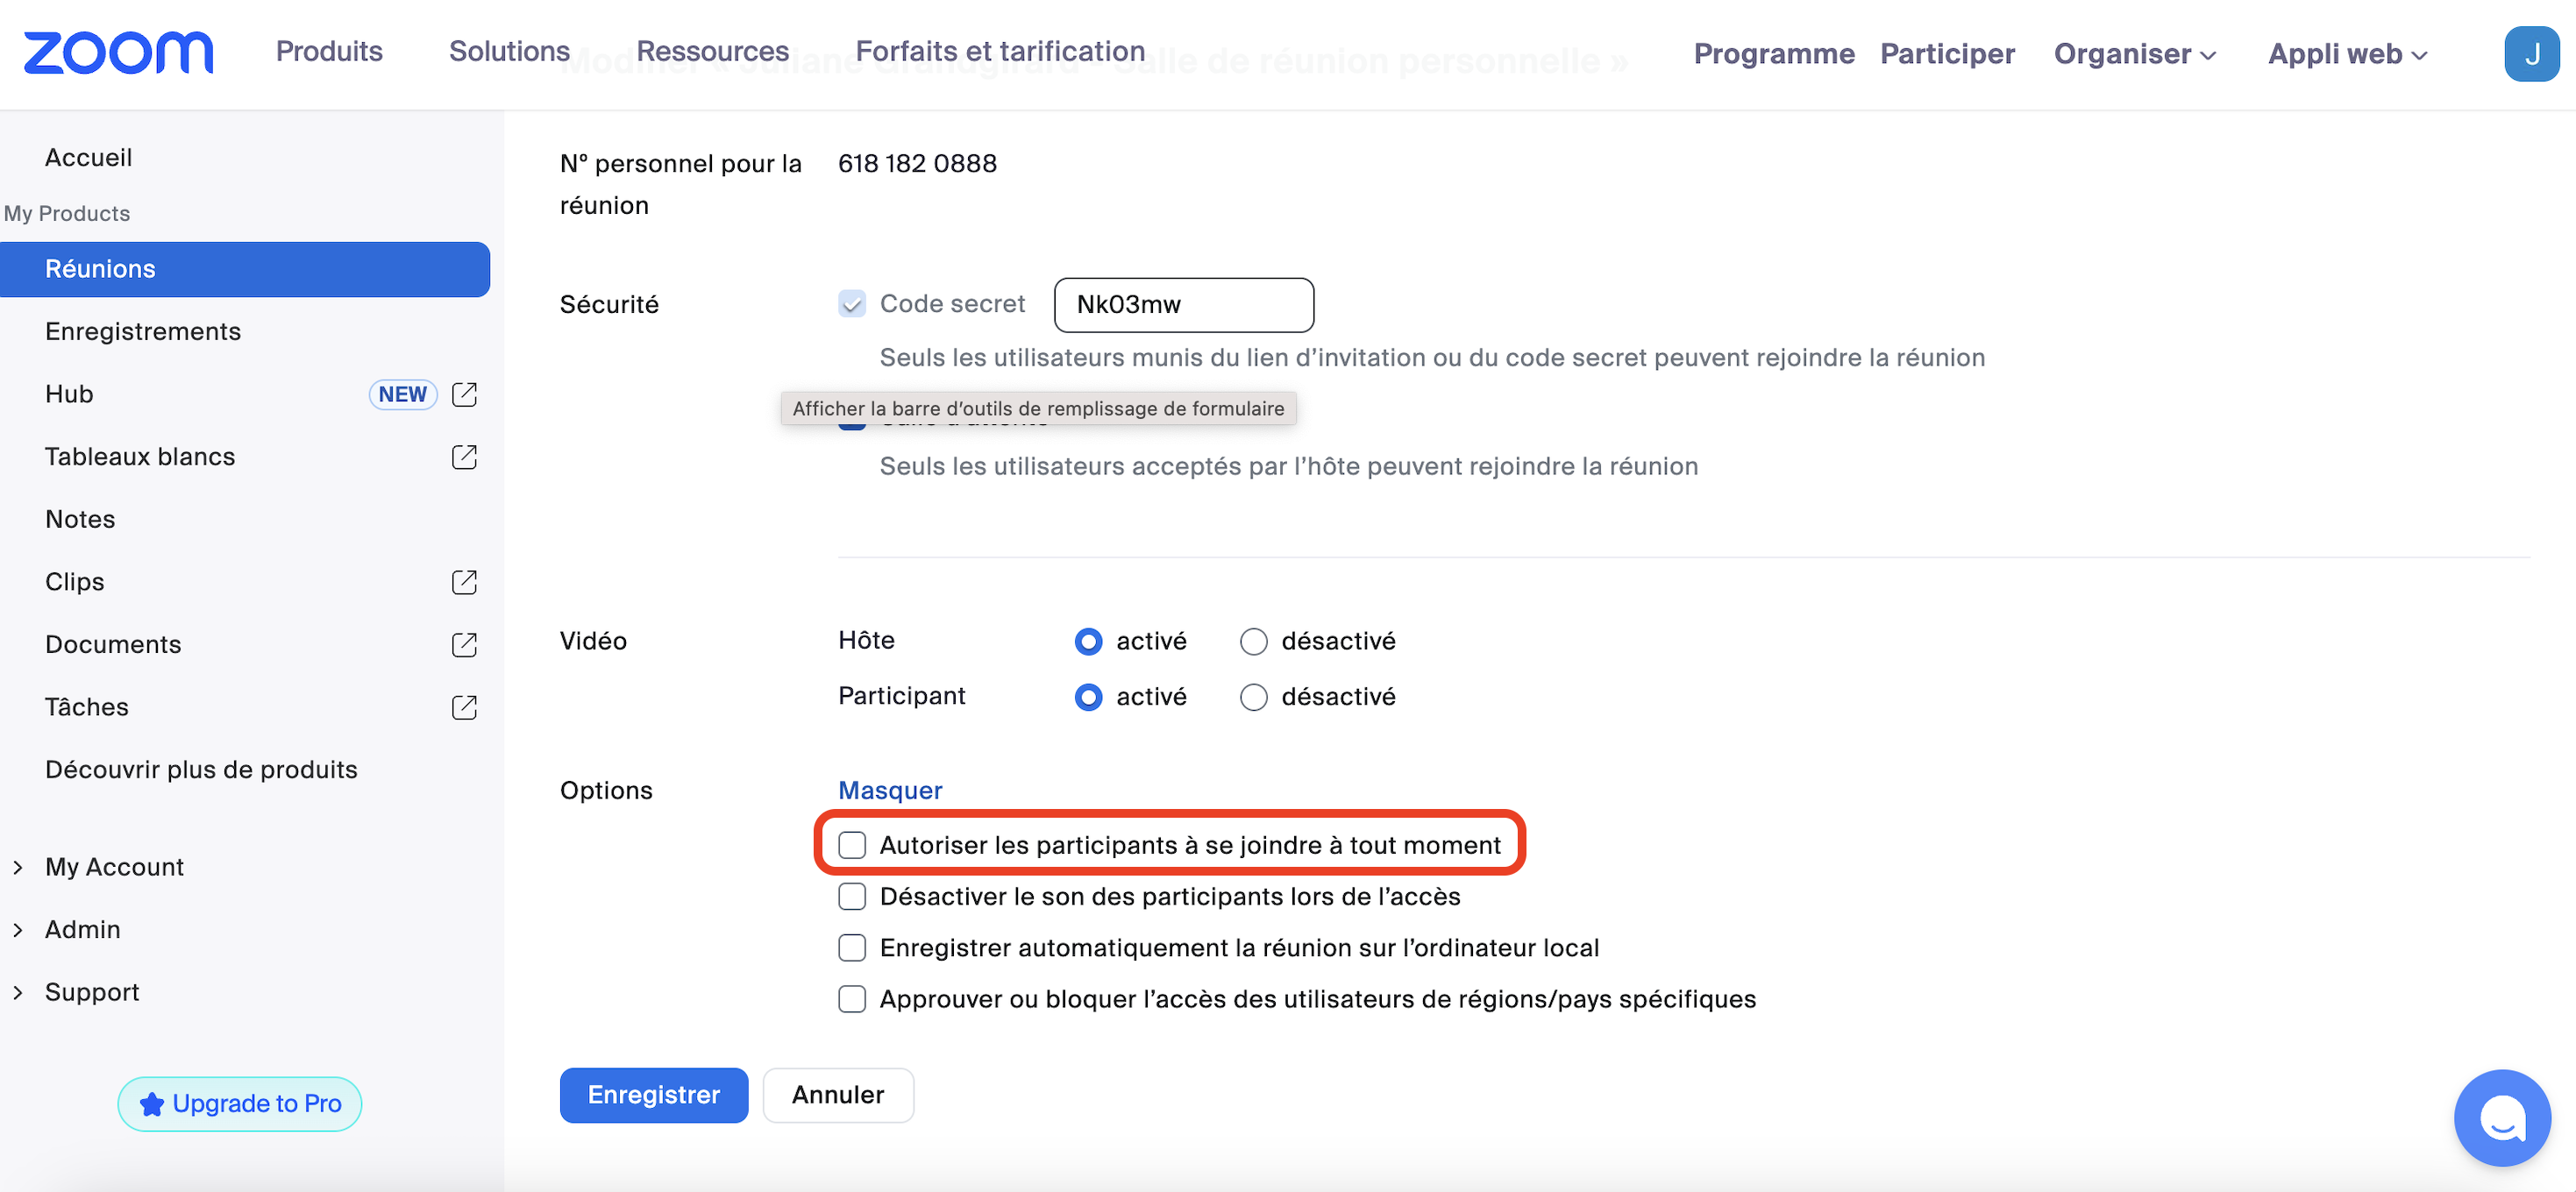Open the Organiser dropdown
This screenshot has width=2576, height=1192.
coord(2134,54)
